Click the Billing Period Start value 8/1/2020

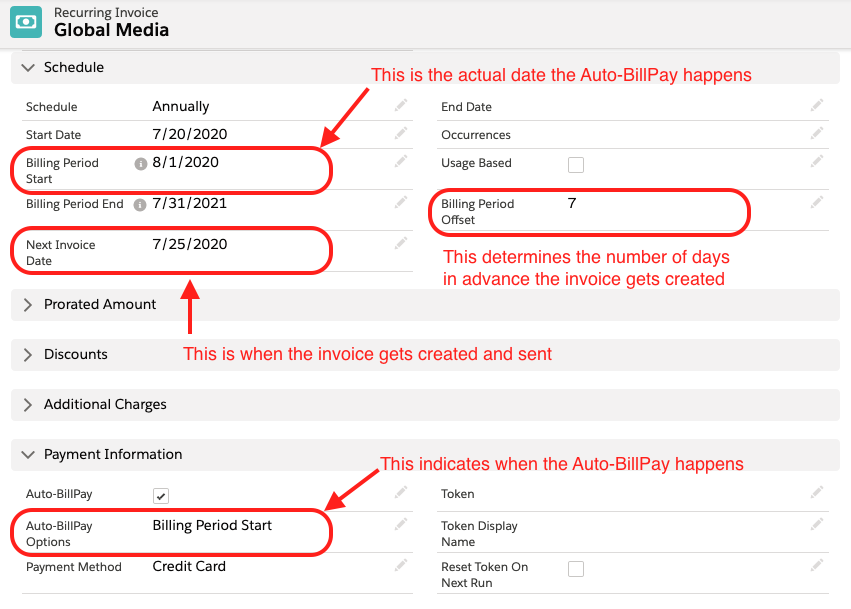click(185, 162)
